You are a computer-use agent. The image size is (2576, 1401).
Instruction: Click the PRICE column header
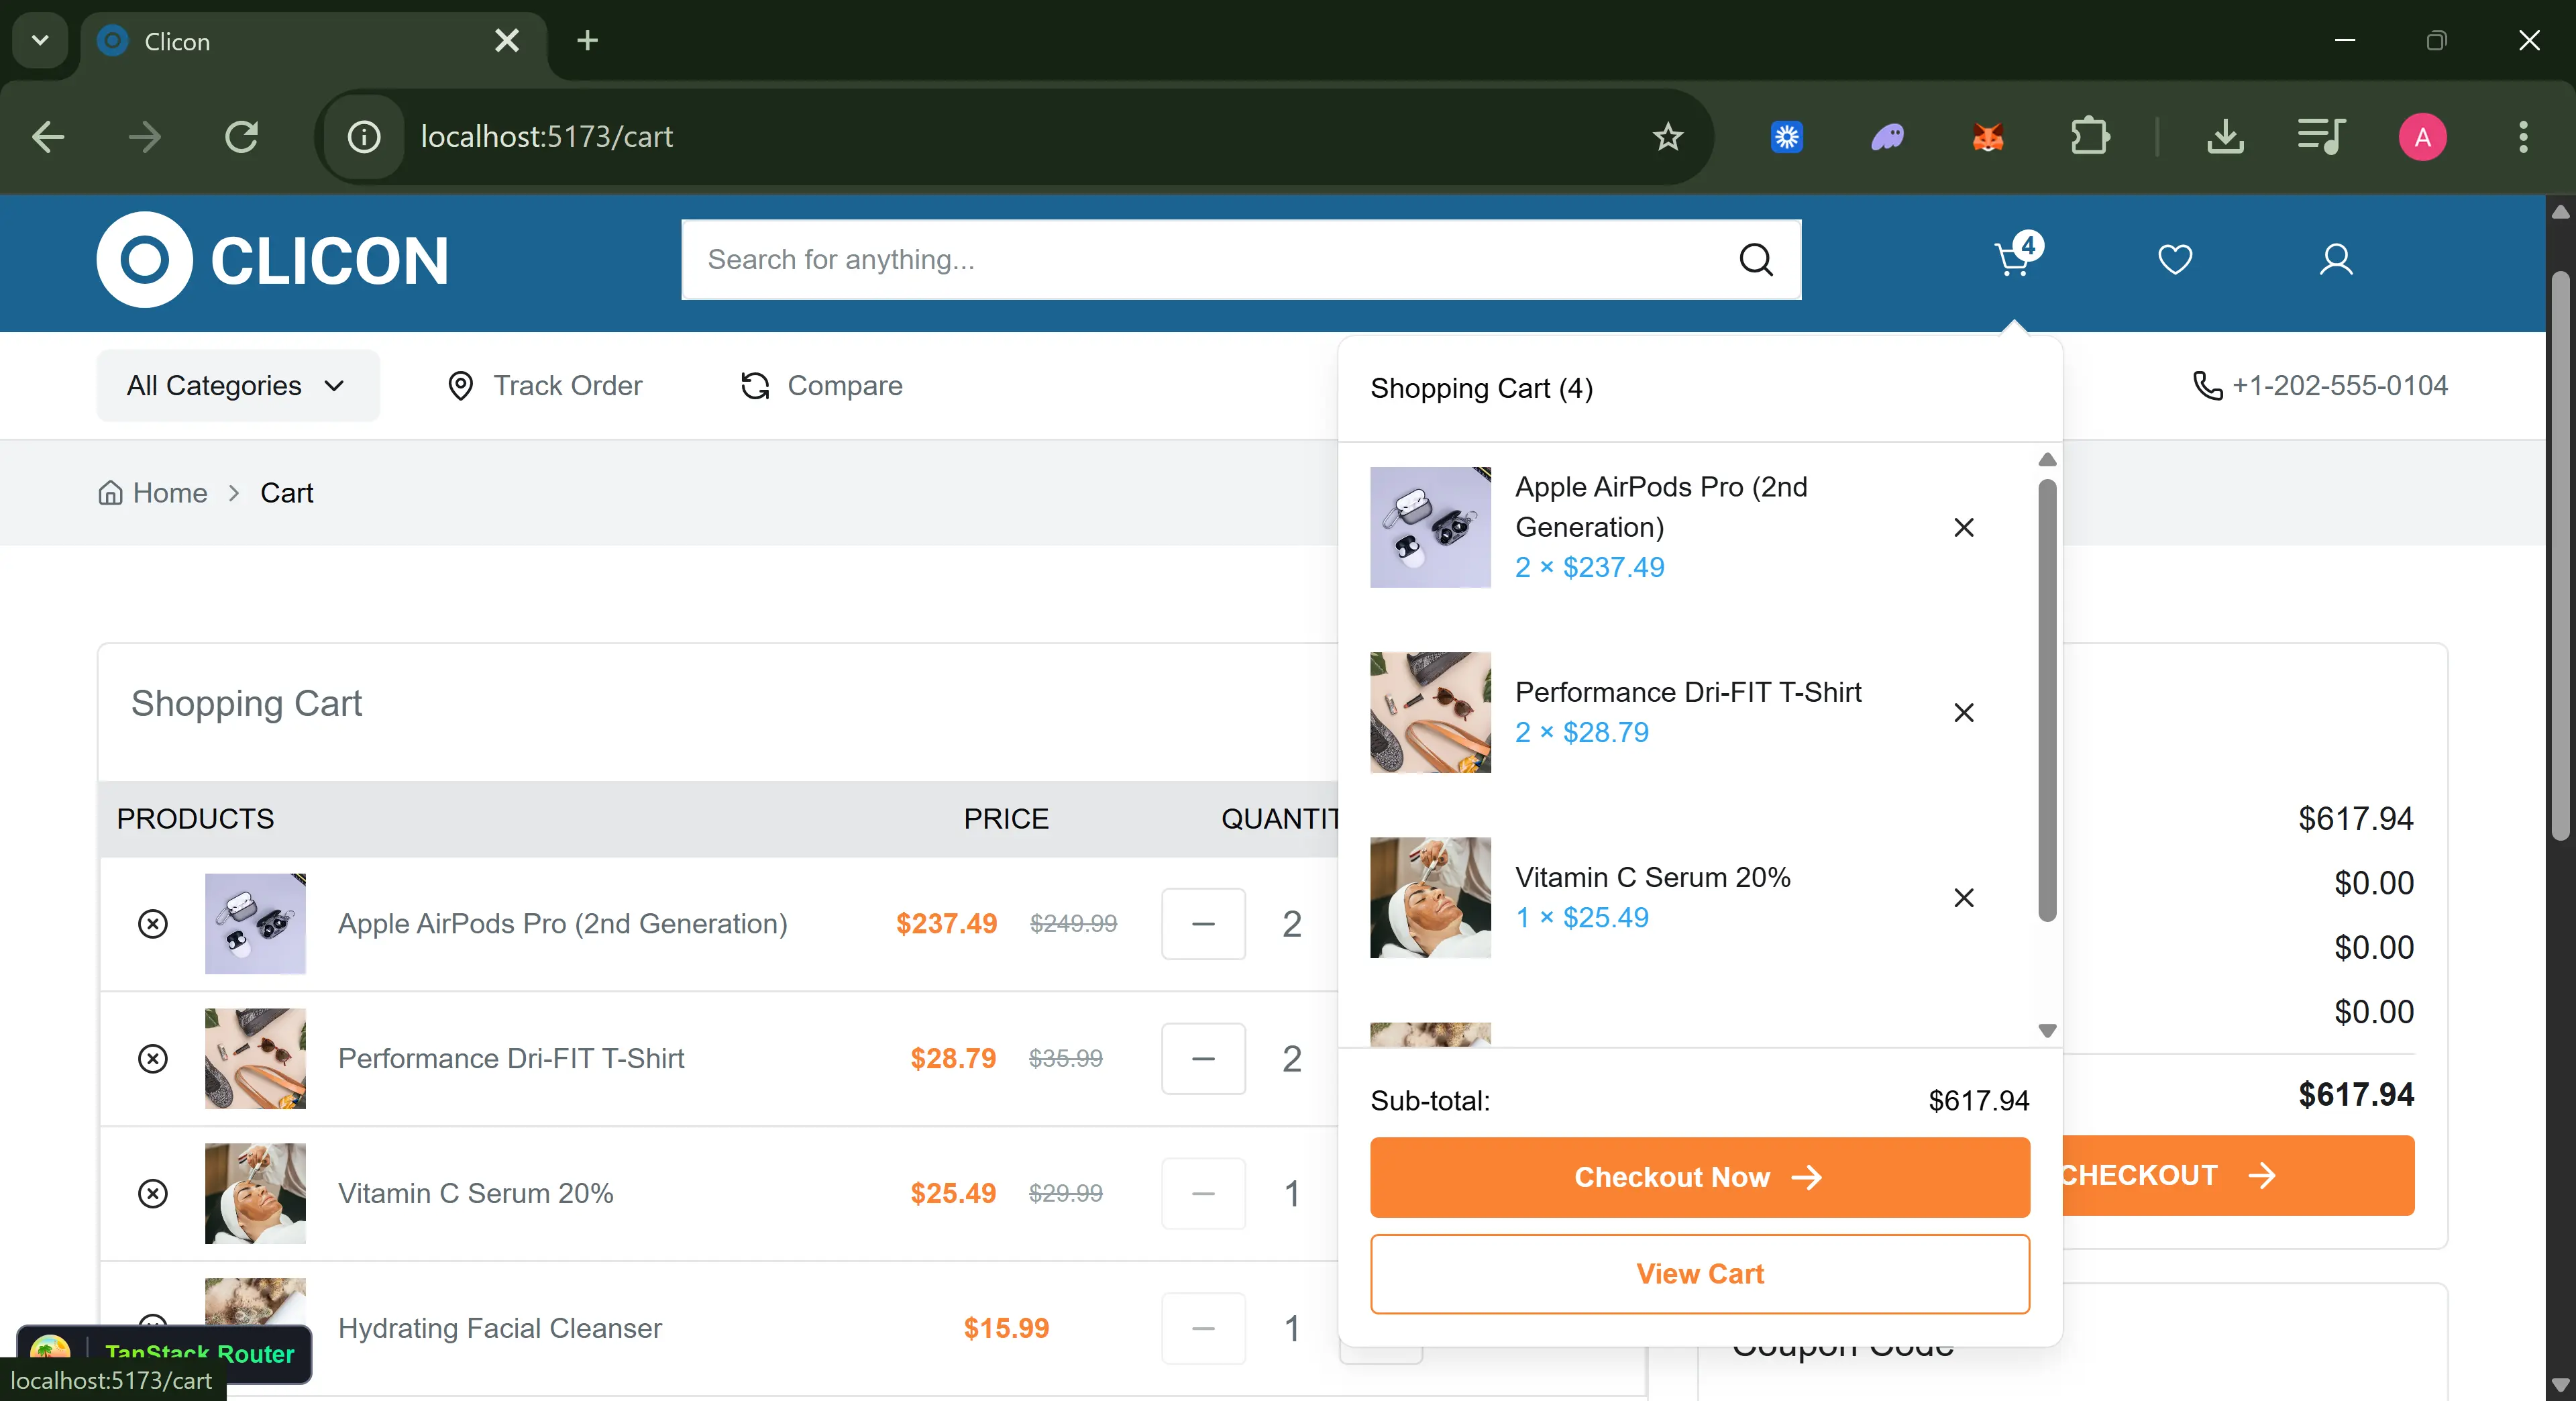coord(1006,819)
